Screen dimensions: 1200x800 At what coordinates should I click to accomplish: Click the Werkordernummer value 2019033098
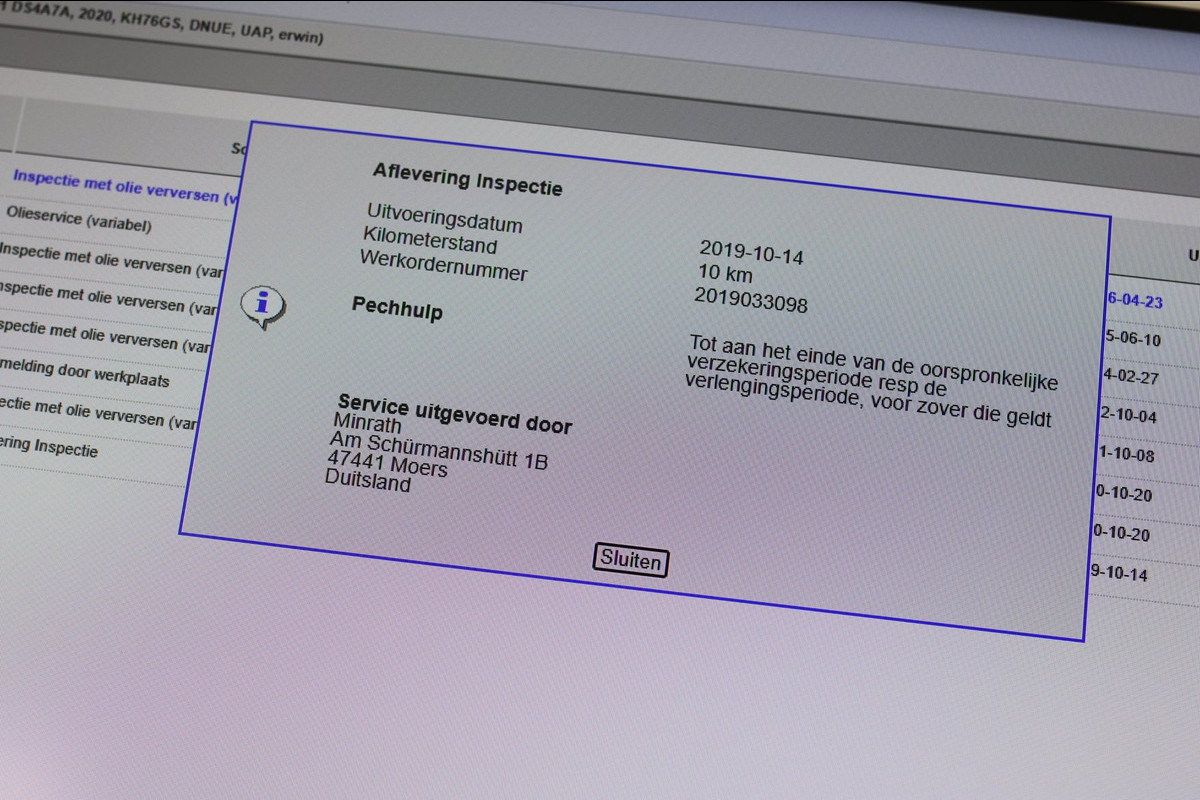point(750,300)
